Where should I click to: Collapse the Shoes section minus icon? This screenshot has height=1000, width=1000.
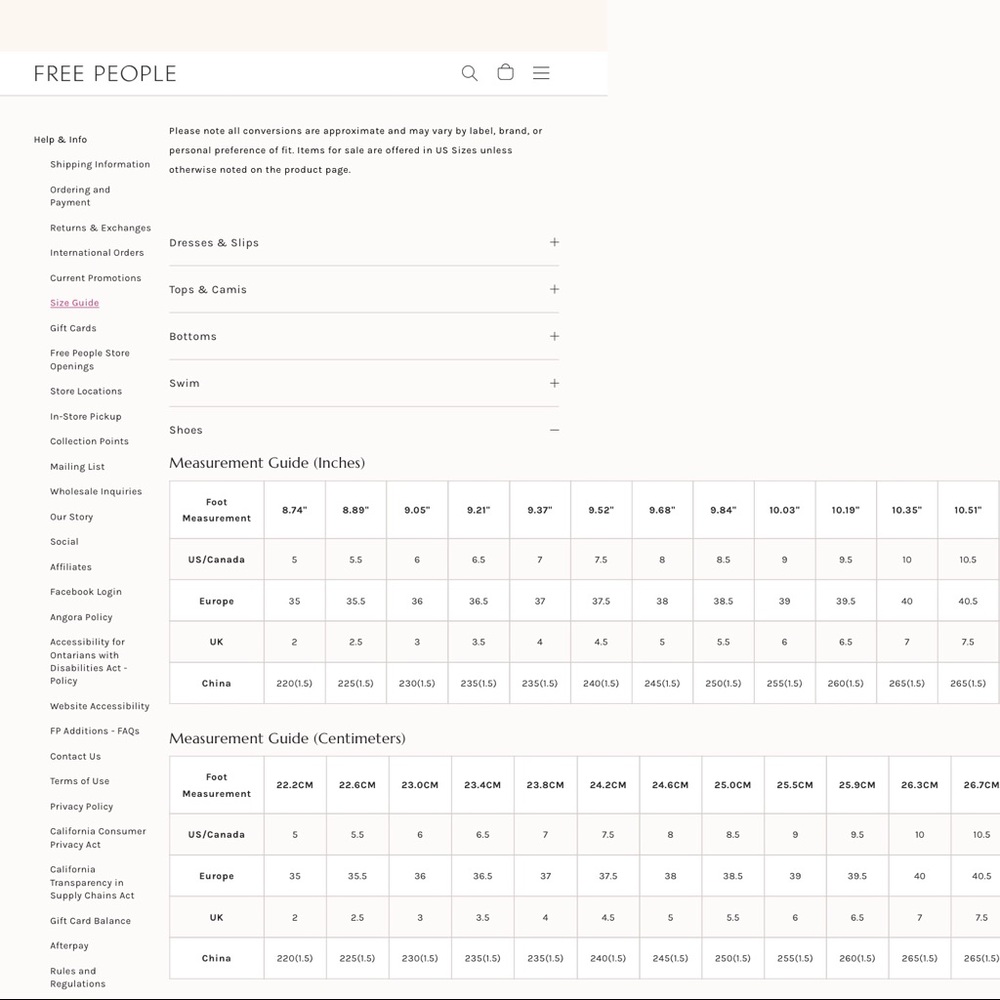[554, 430]
